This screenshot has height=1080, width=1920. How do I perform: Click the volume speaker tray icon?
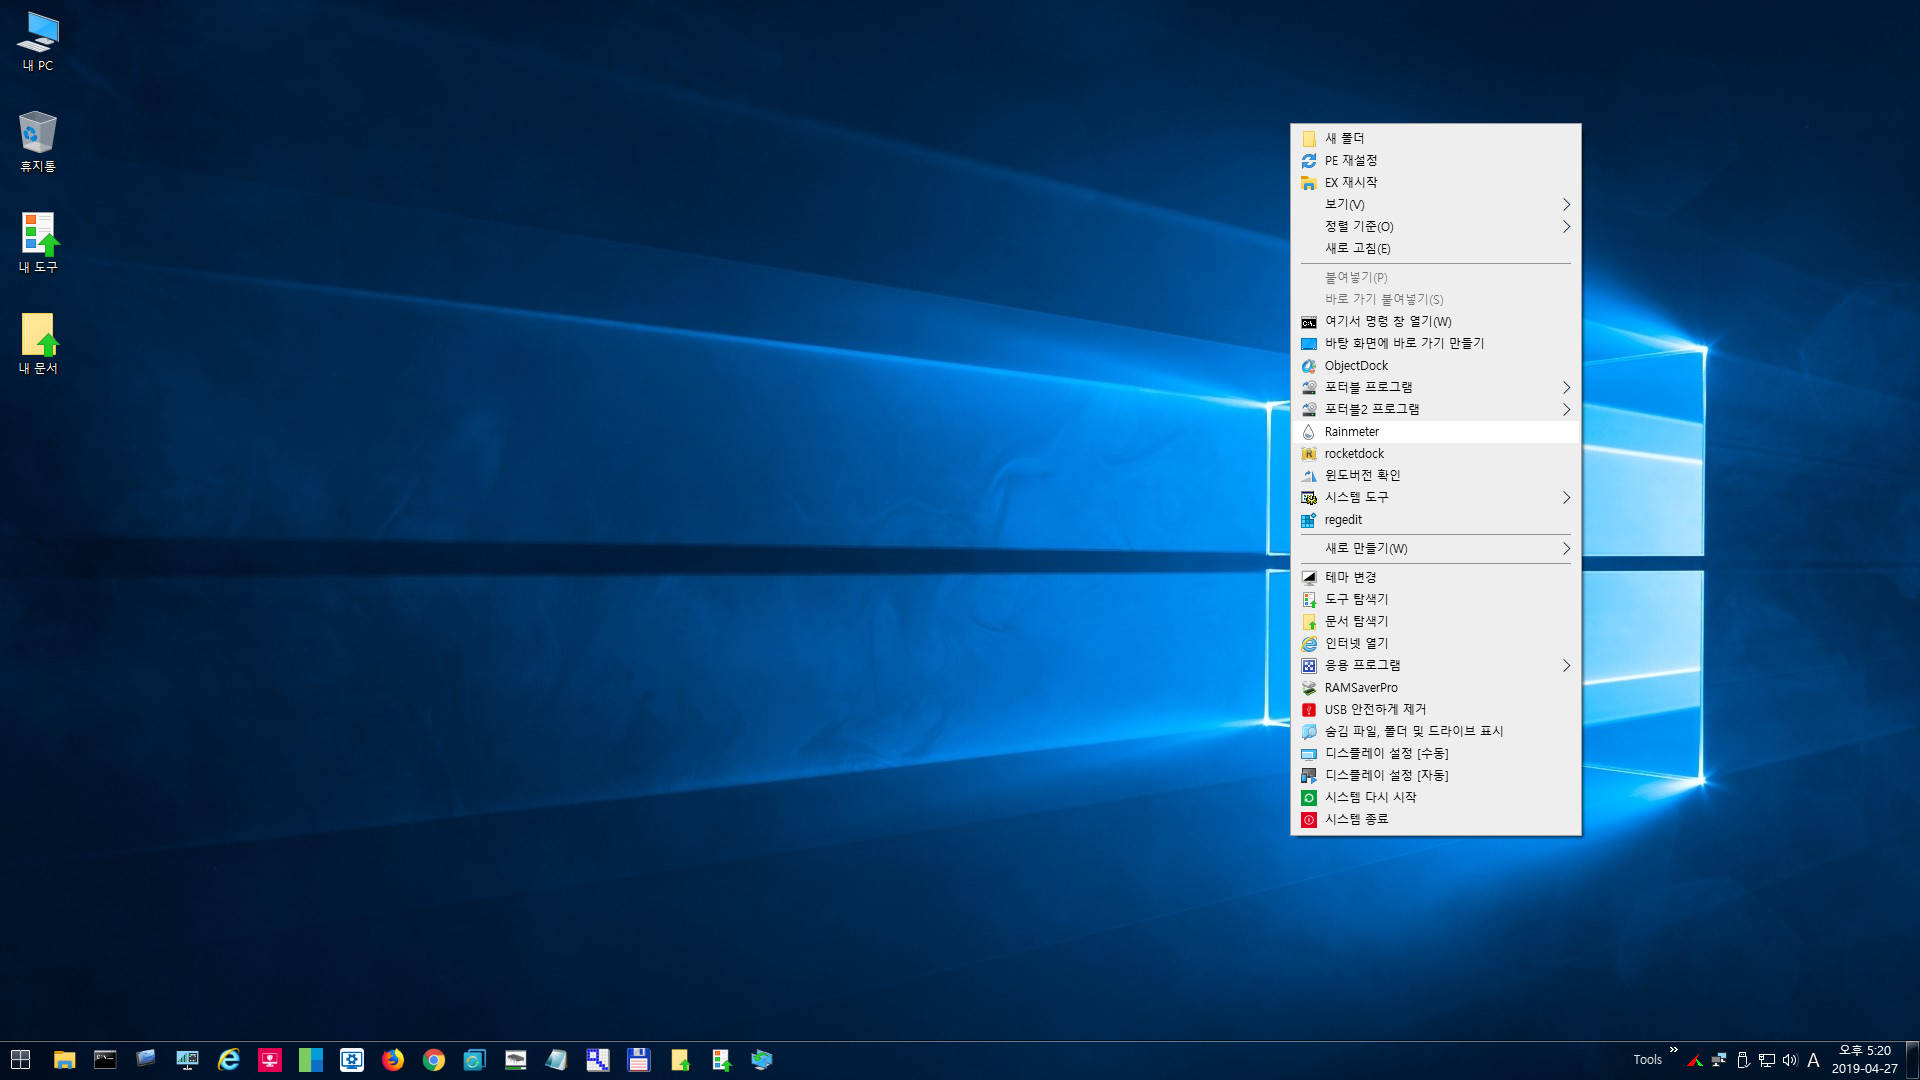coord(1790,1060)
